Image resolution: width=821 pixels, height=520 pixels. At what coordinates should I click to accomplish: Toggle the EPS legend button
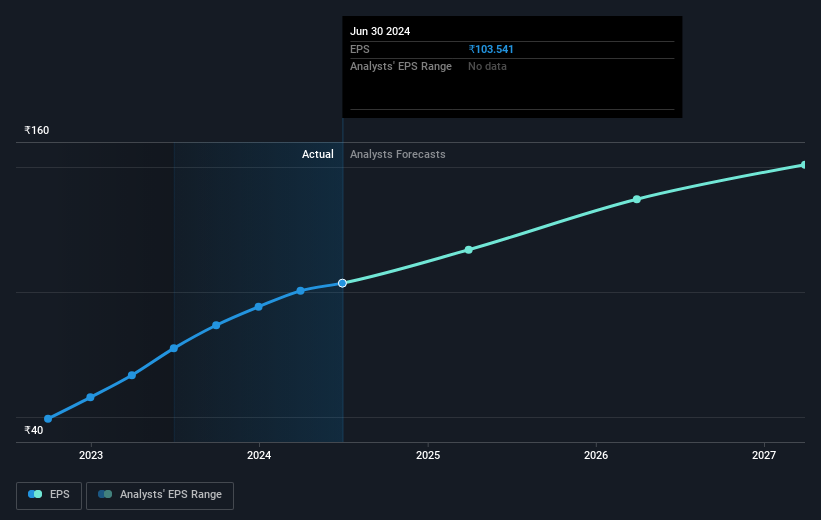point(49,495)
